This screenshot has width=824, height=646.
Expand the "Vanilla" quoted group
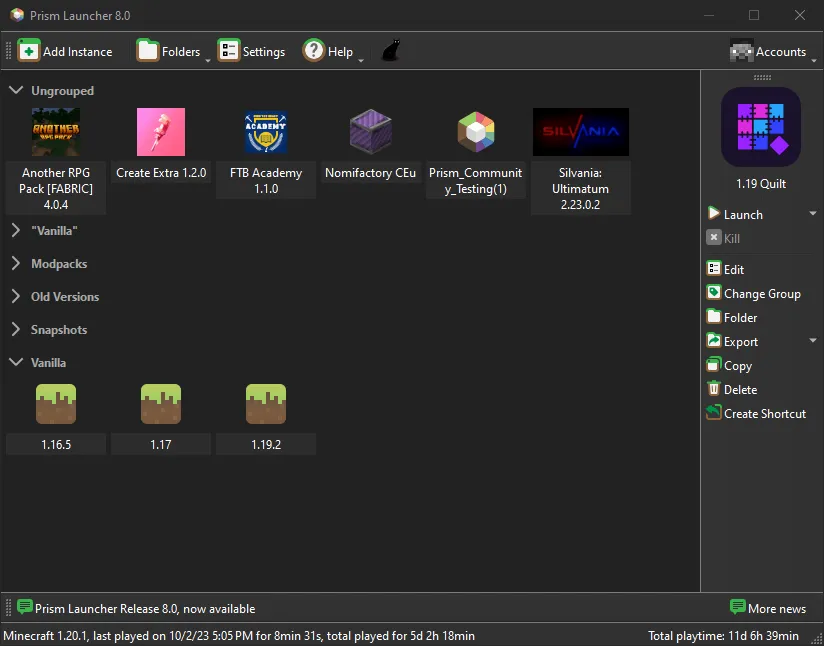tap(16, 230)
